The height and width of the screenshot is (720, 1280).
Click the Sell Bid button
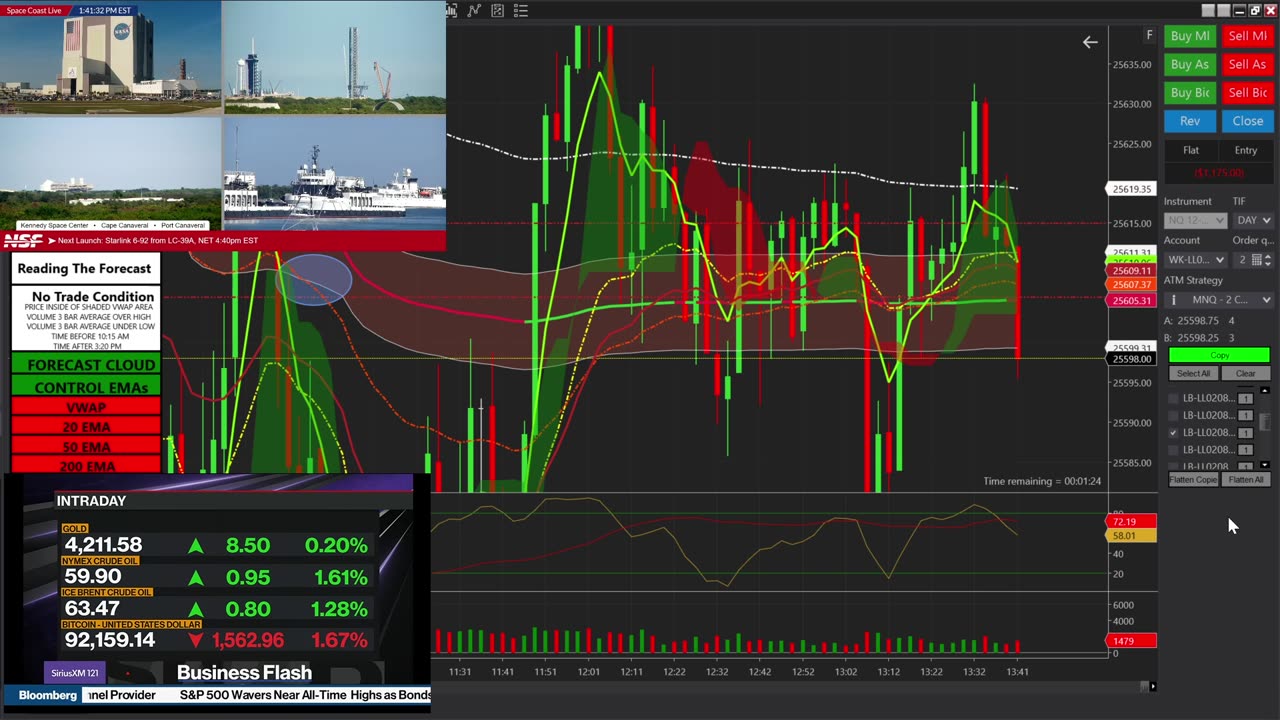1247,92
